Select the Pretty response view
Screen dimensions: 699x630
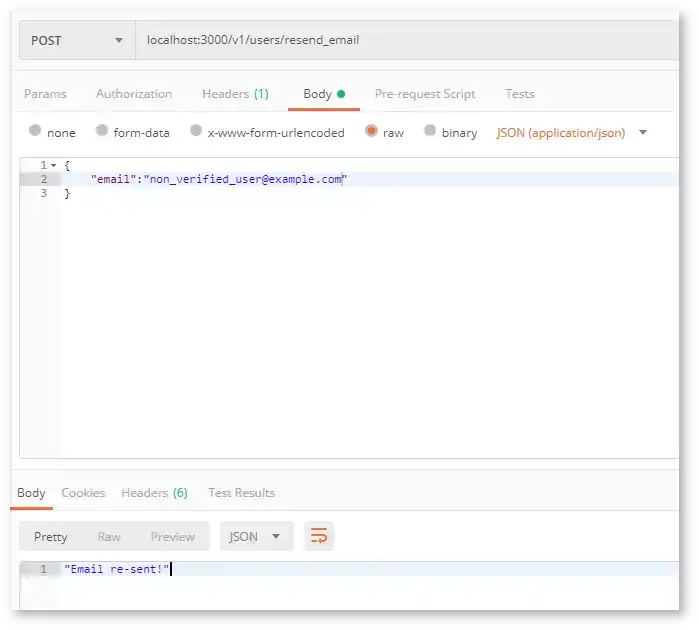pyautogui.click(x=50, y=536)
